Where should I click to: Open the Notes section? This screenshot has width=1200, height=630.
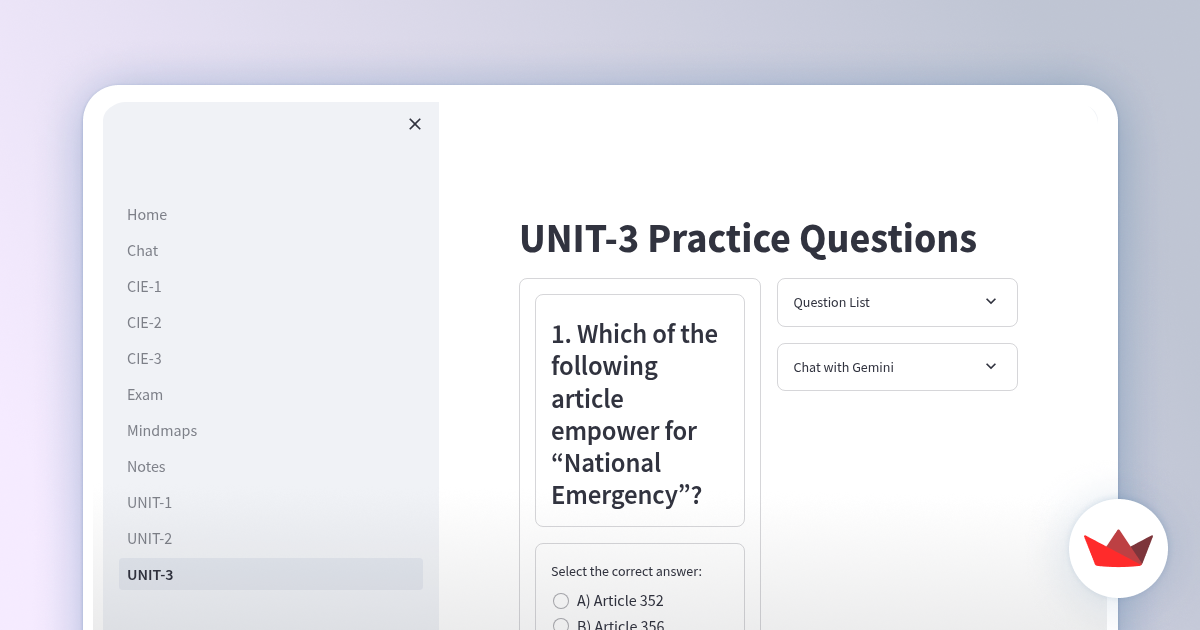[x=146, y=466]
